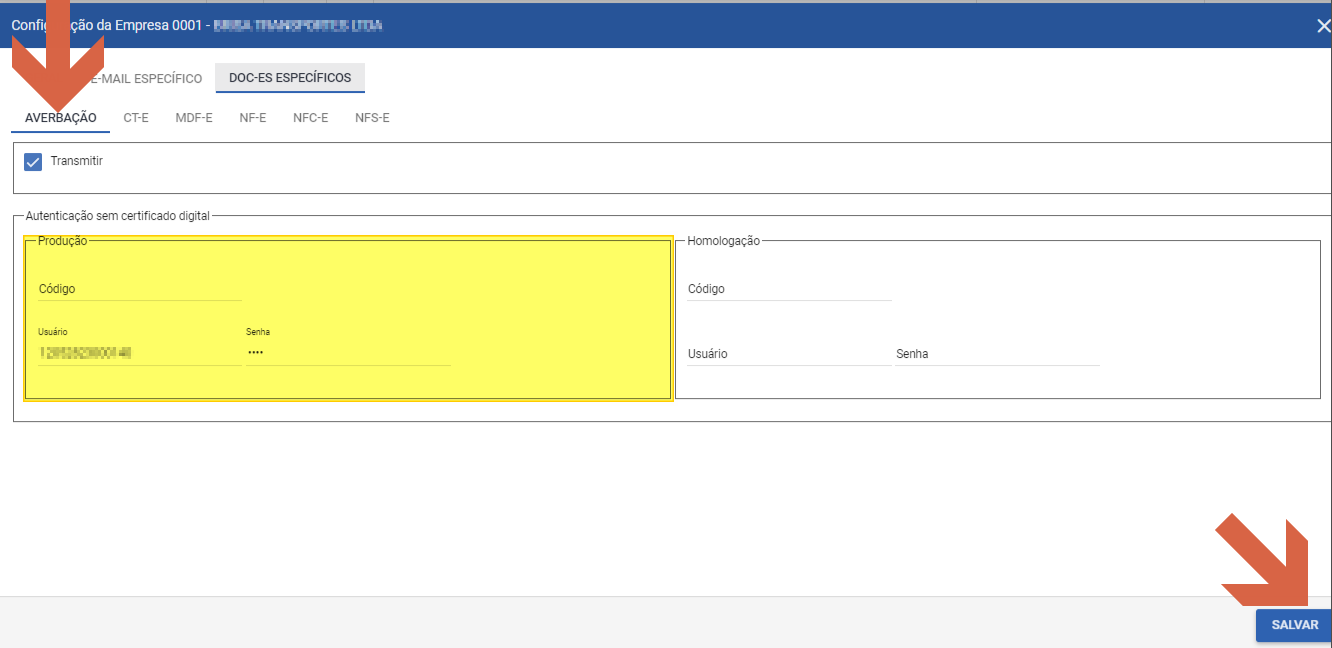1332x648 pixels.
Task: Click the Produção group label
Action: tap(63, 241)
